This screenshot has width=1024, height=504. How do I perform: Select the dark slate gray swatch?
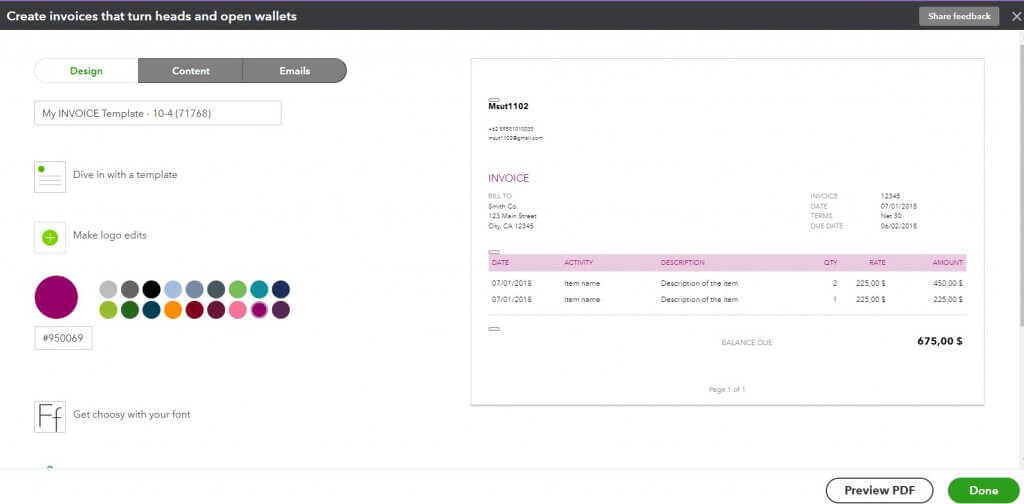click(216, 289)
